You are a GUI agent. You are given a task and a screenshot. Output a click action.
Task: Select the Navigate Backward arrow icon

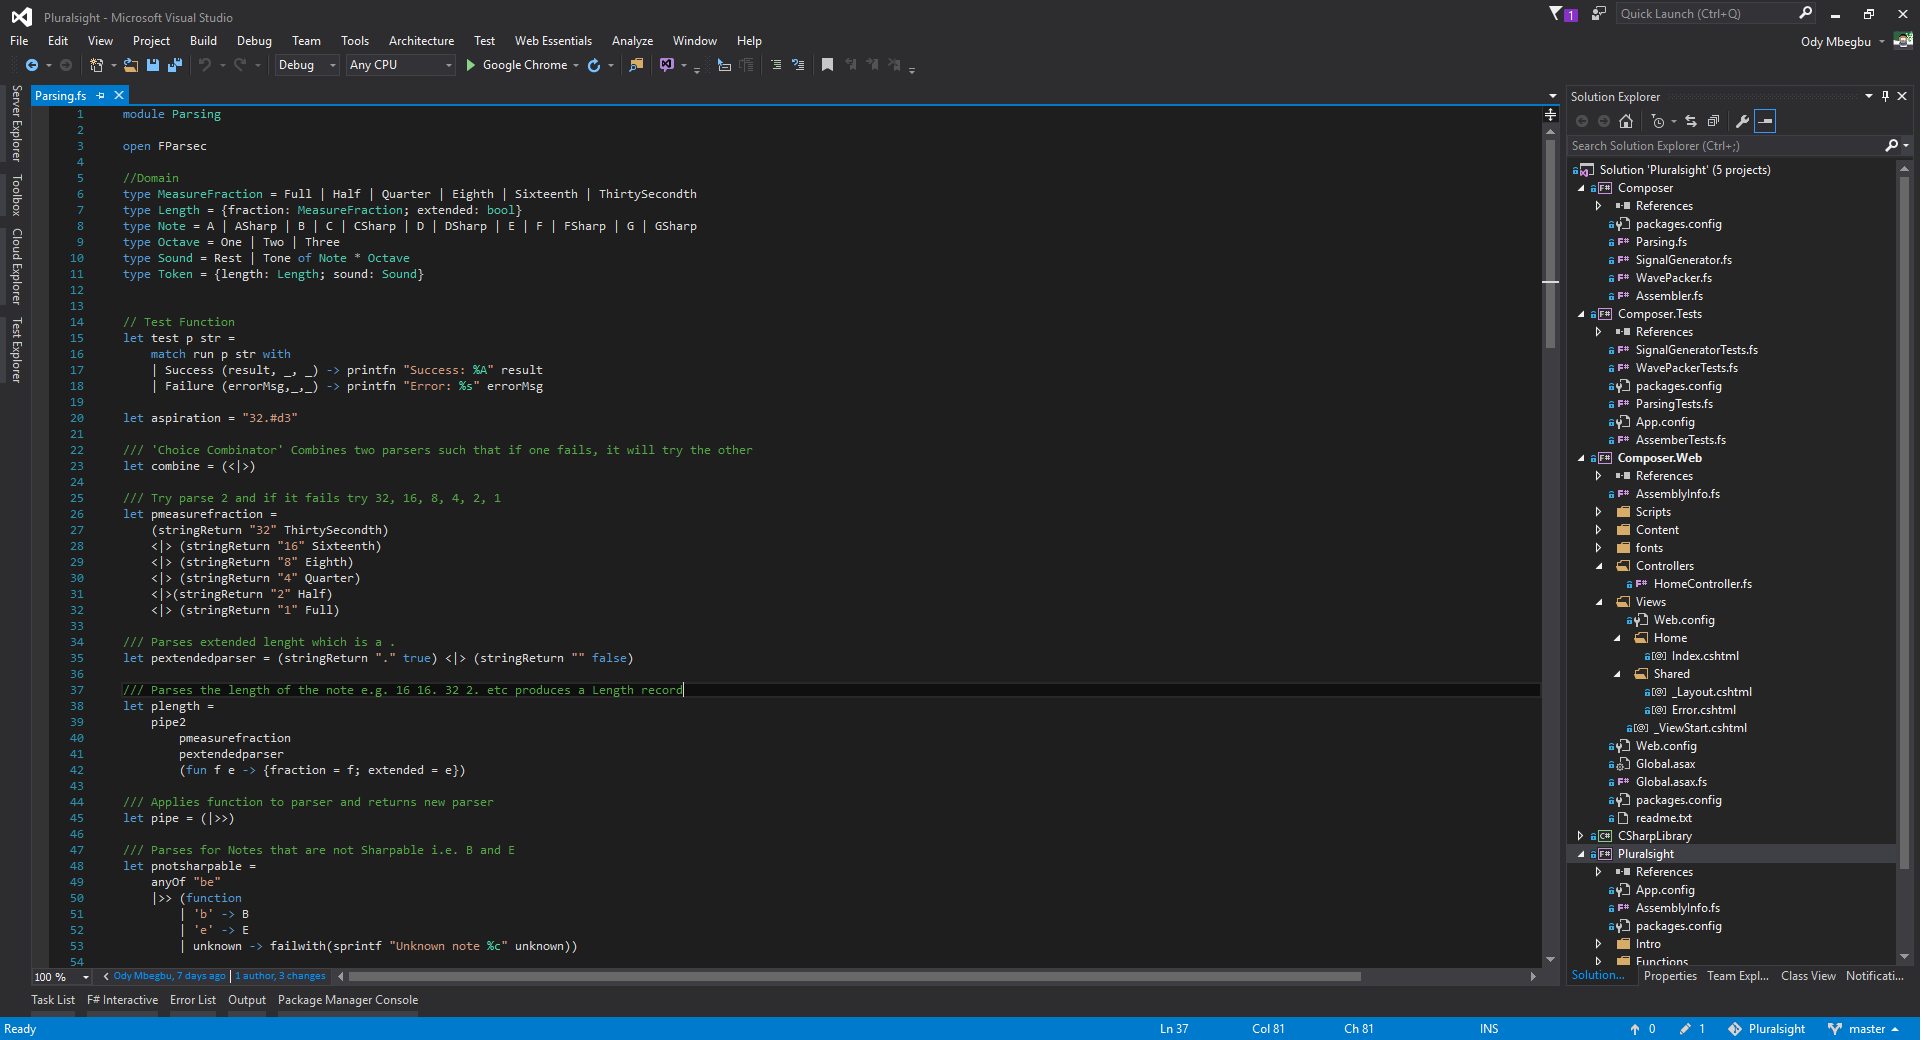coord(30,65)
